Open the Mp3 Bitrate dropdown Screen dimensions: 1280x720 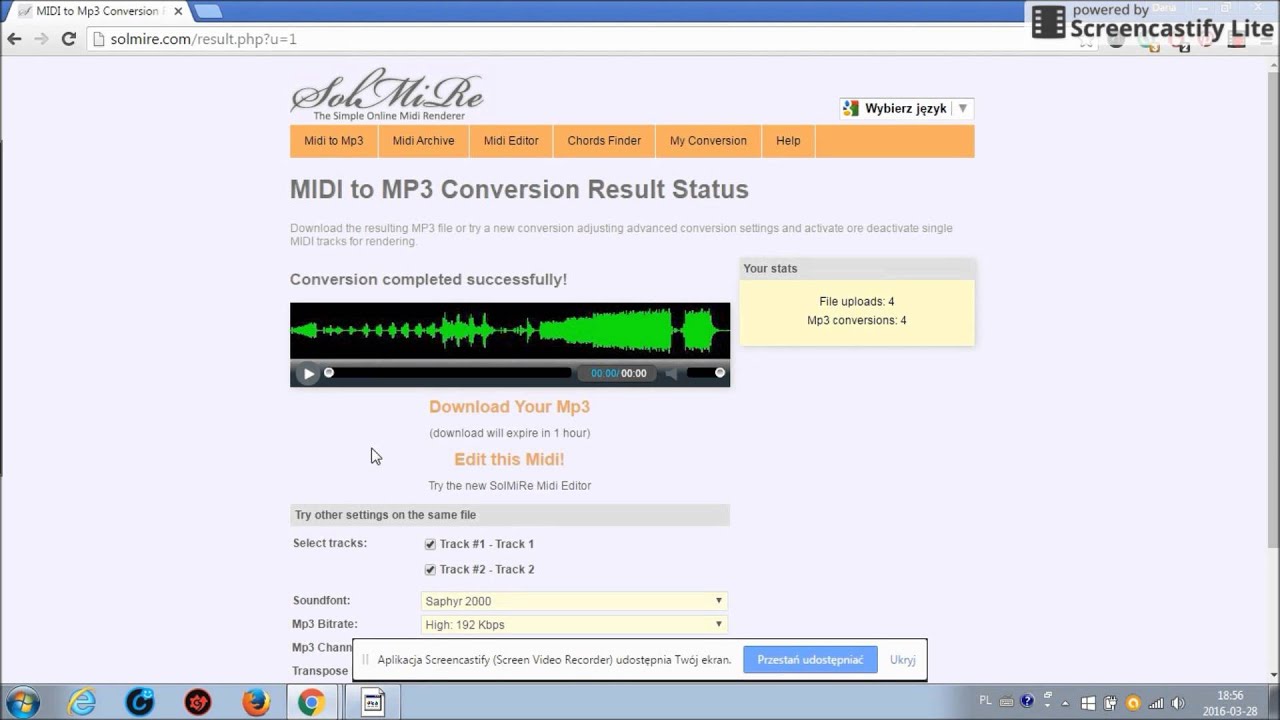pyautogui.click(x=574, y=624)
